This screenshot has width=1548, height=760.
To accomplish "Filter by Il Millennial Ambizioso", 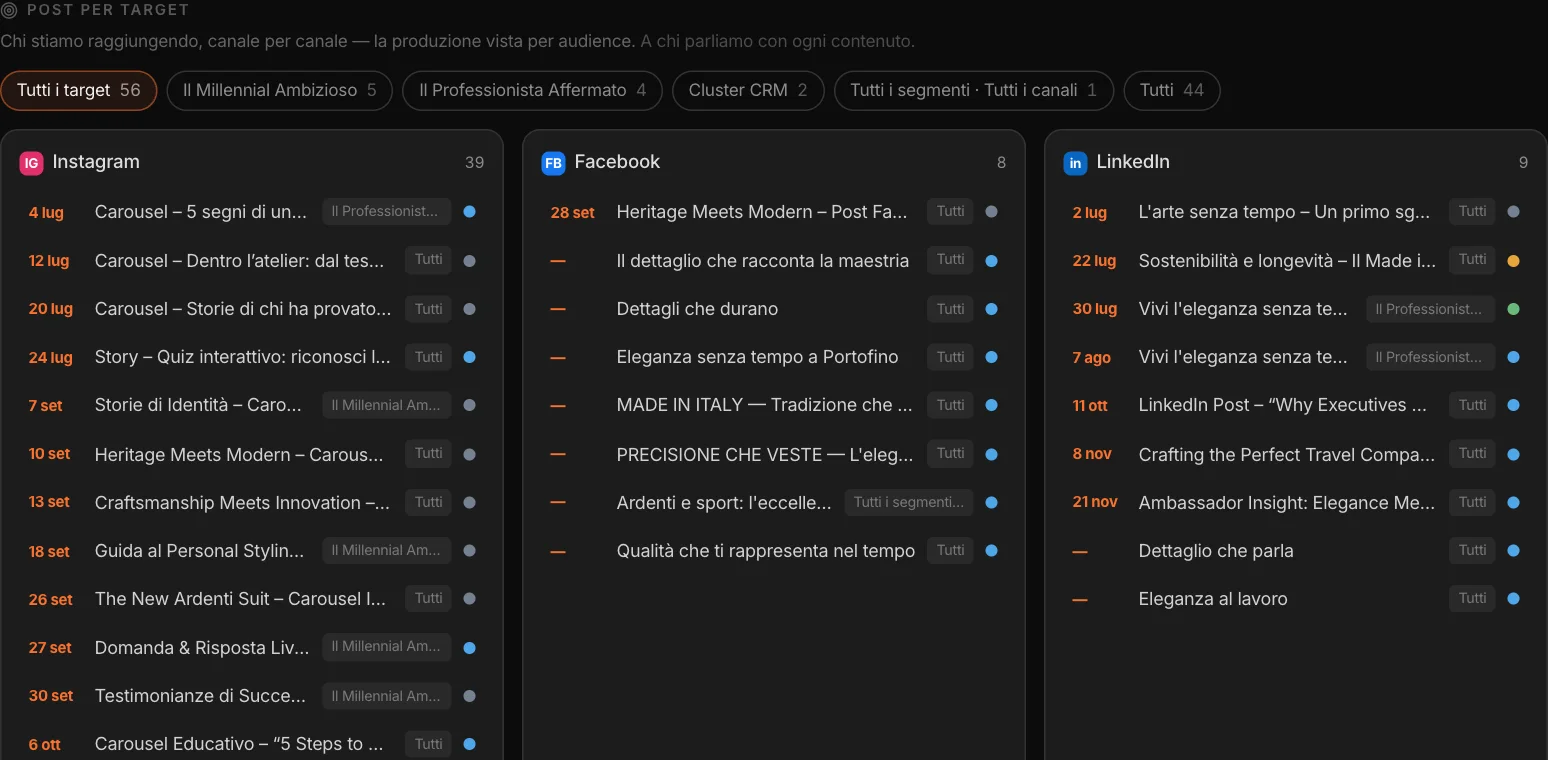I will coord(280,90).
